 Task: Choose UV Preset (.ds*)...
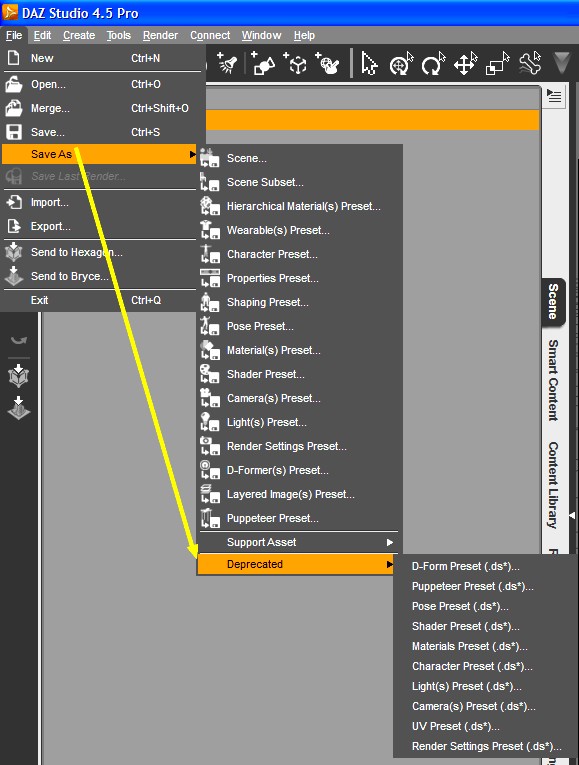[x=485, y=726]
